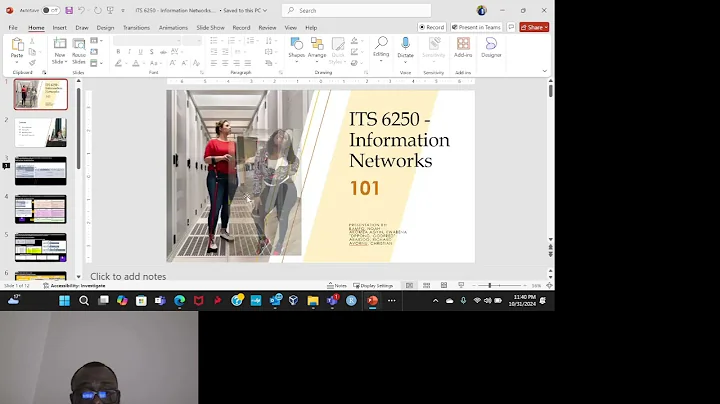Switch to the Review tab
The width and height of the screenshot is (720, 404).
(x=267, y=28)
